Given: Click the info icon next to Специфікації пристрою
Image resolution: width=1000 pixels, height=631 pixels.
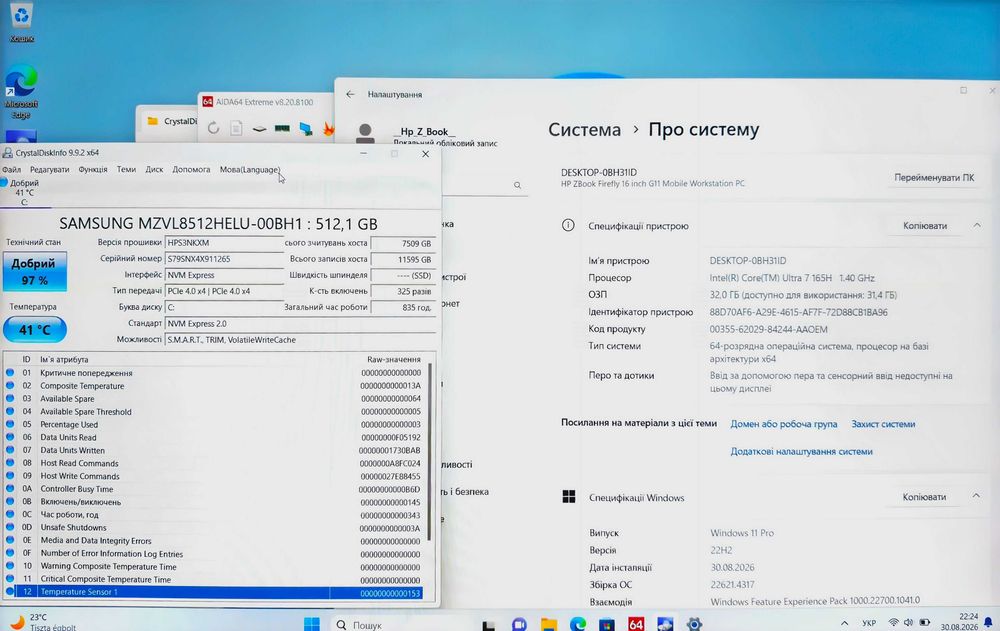Looking at the screenshot, I should point(568,225).
